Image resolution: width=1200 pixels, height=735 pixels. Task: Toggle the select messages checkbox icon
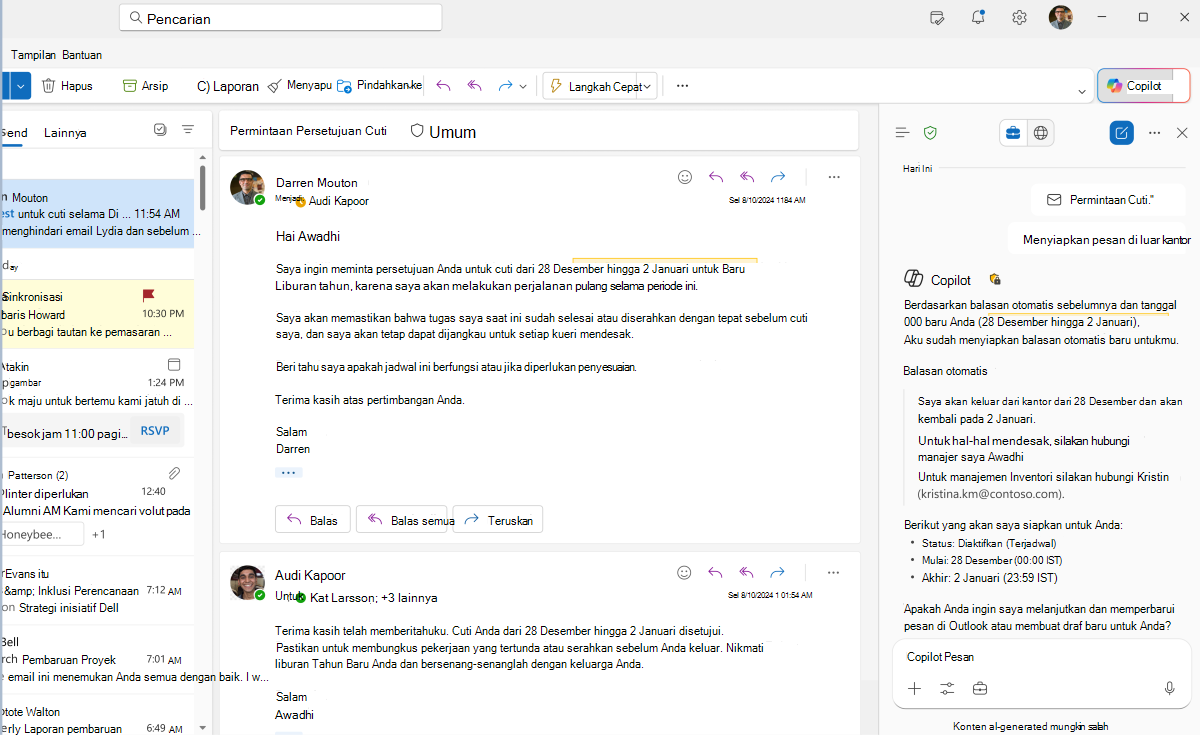(x=160, y=130)
